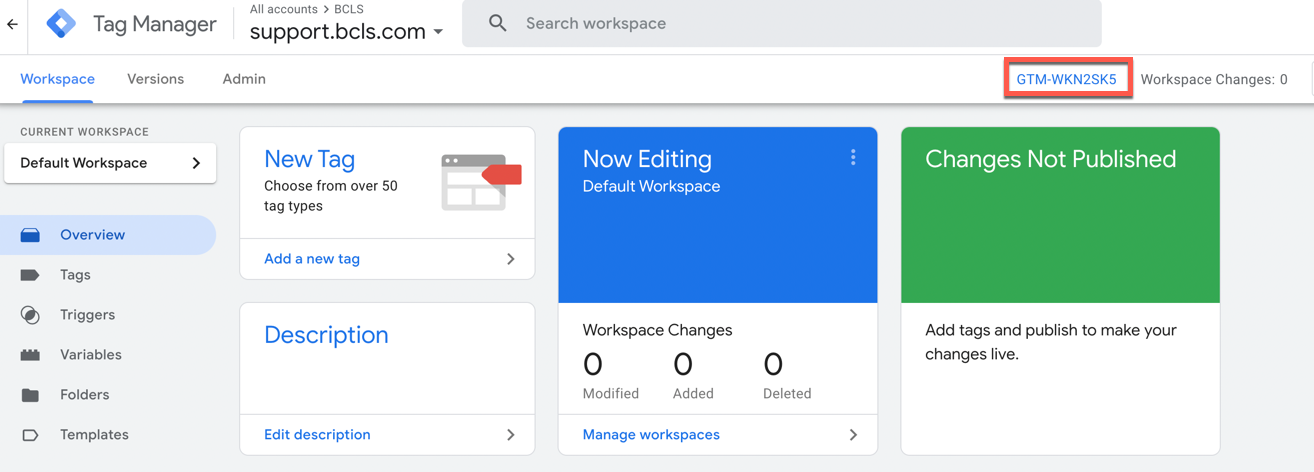Click the search magnifier icon

497,23
